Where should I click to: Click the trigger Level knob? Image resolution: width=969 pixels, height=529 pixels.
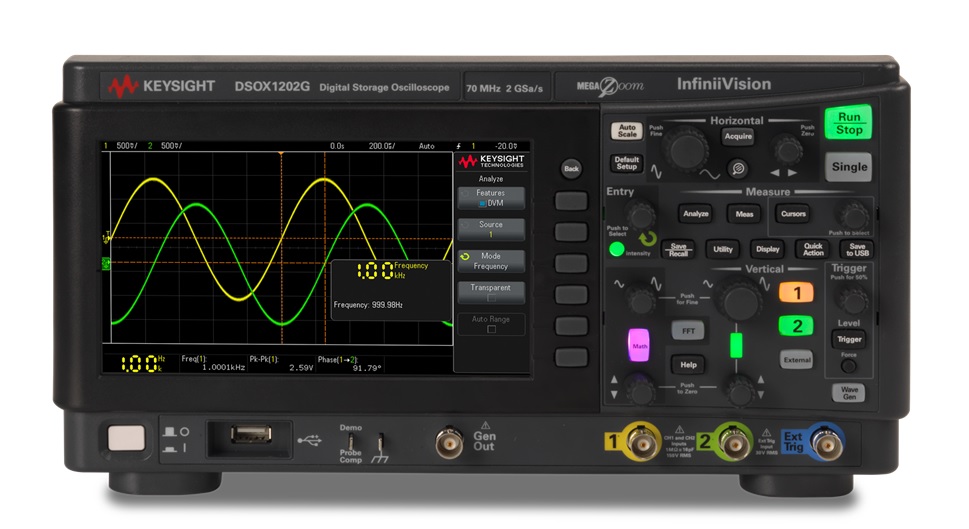click(849, 300)
